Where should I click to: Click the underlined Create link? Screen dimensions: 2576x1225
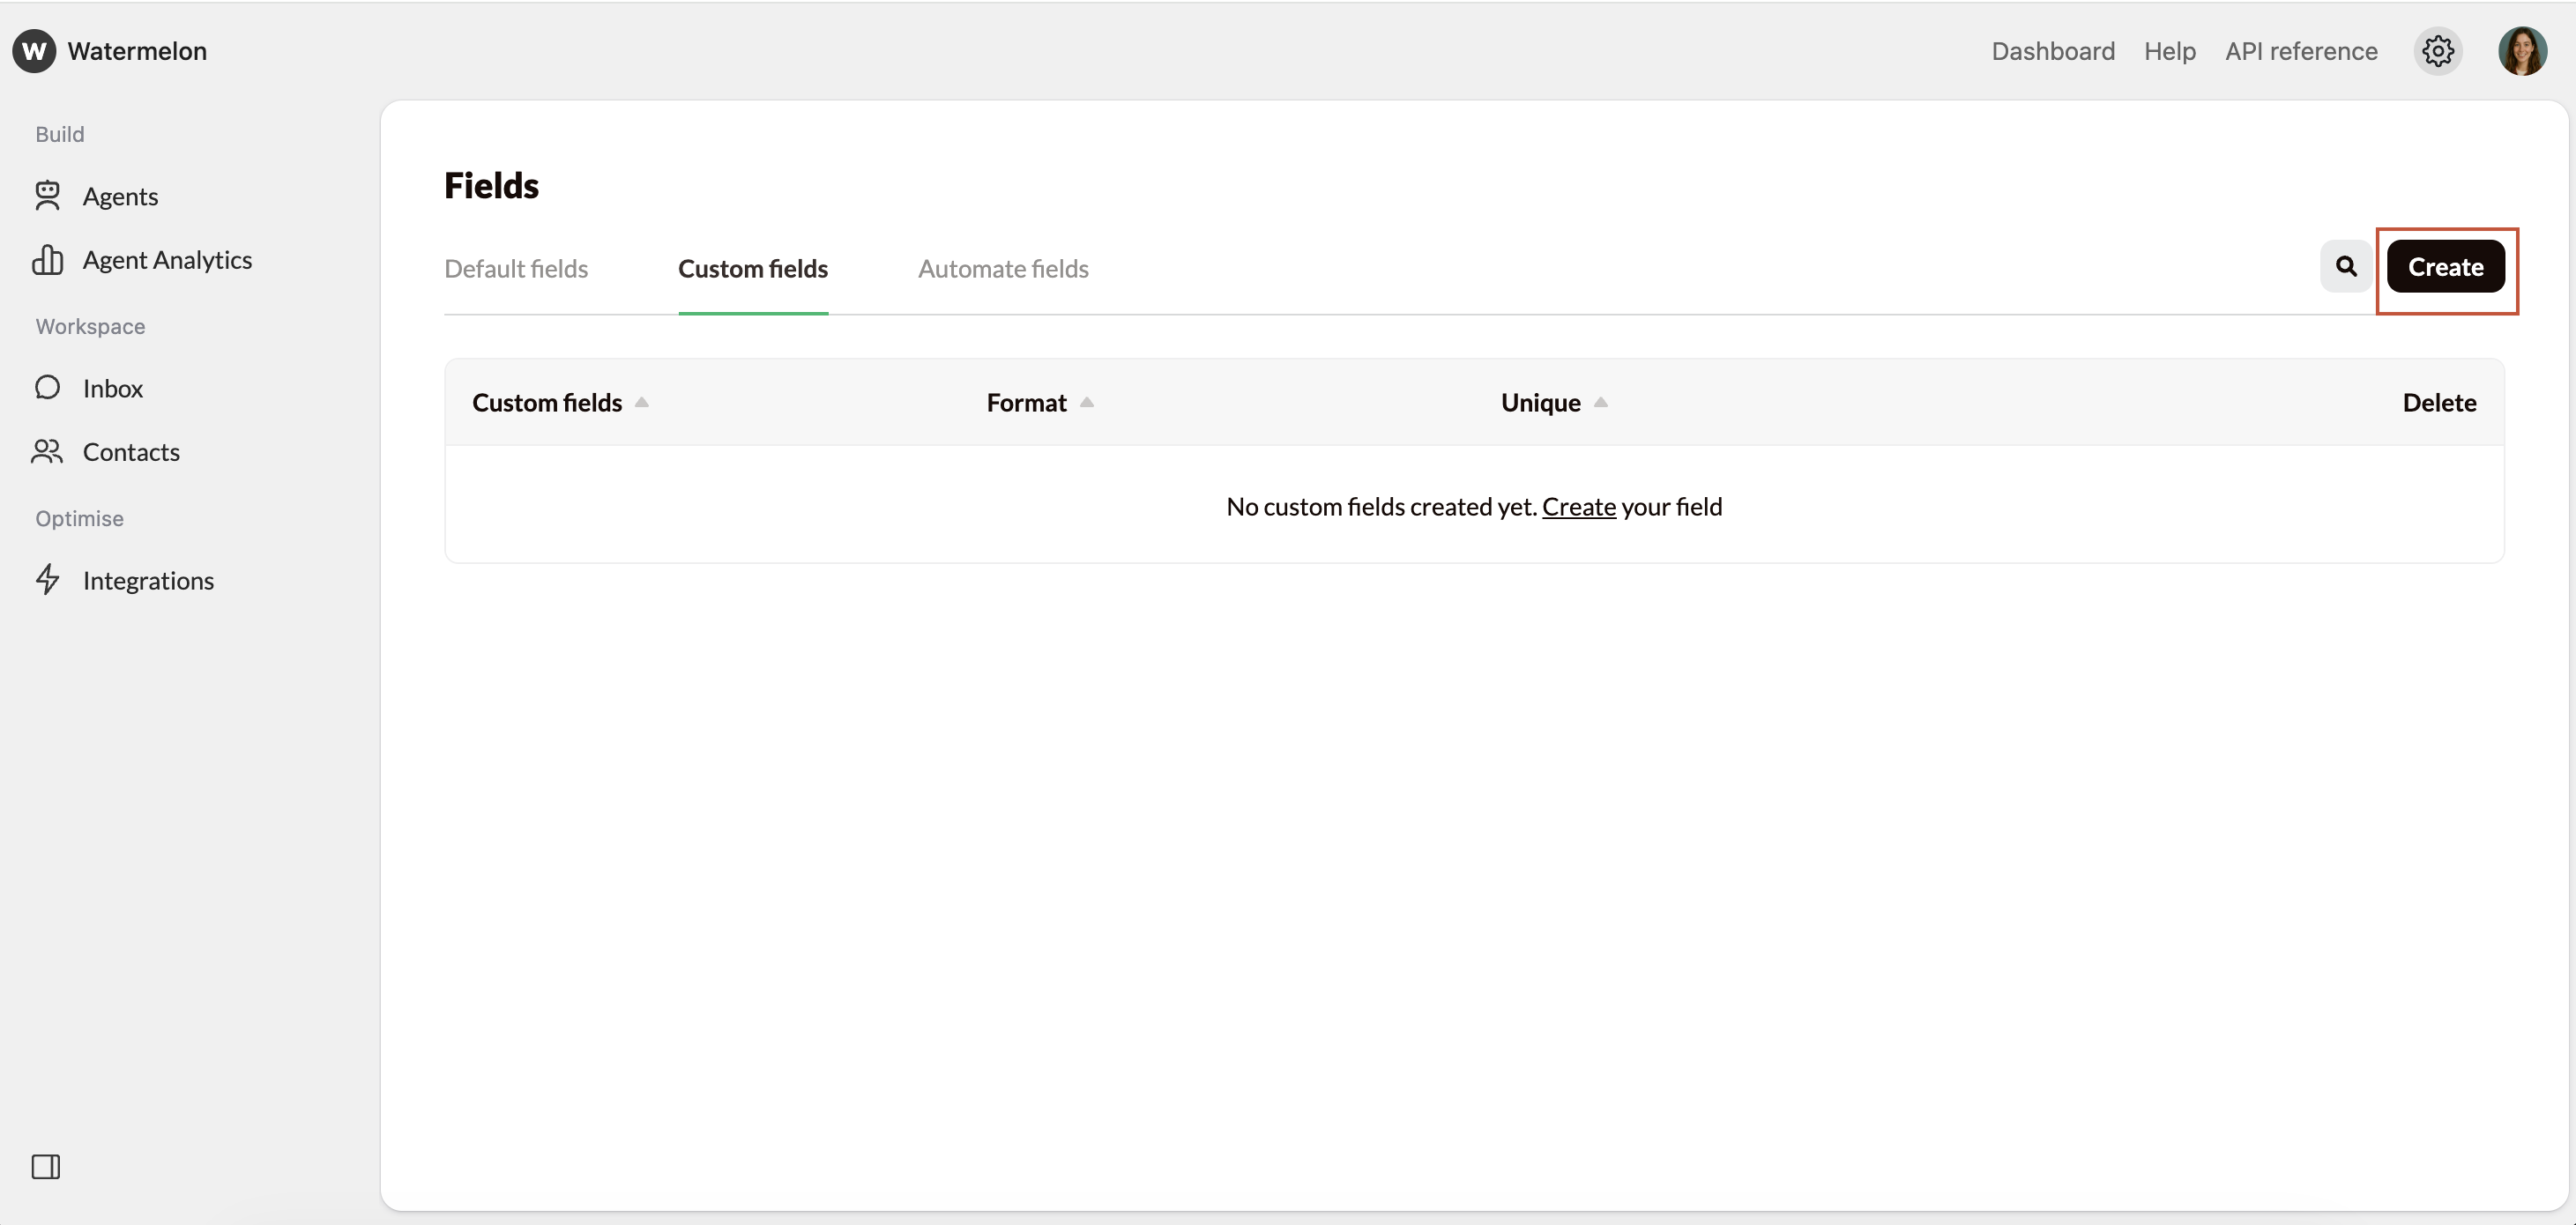click(1580, 507)
